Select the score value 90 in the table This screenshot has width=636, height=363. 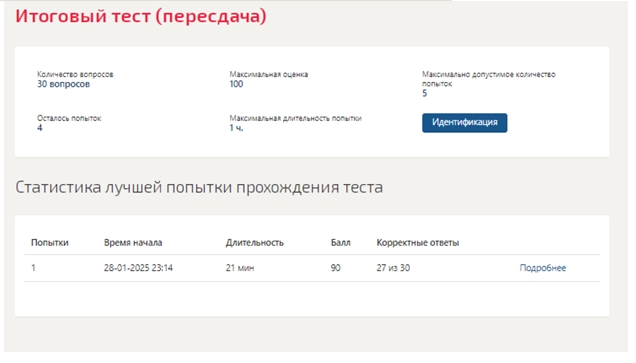coord(335,268)
